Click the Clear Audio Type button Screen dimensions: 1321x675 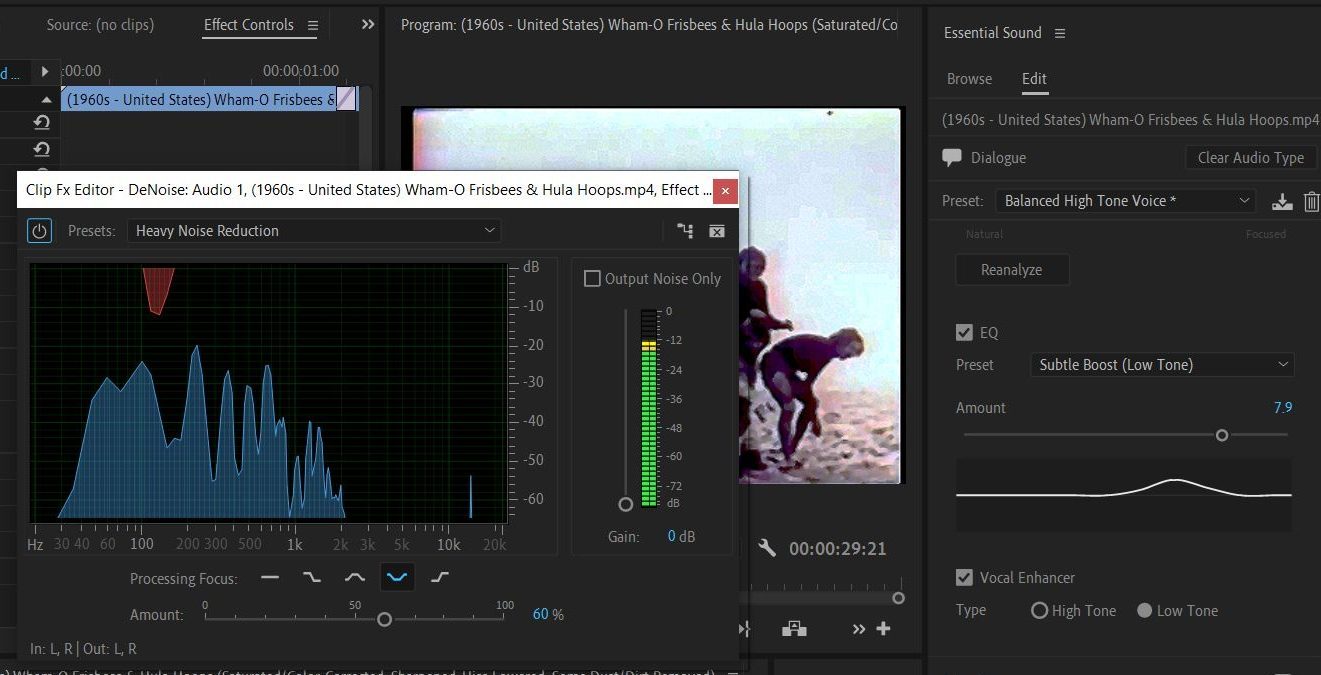1251,158
